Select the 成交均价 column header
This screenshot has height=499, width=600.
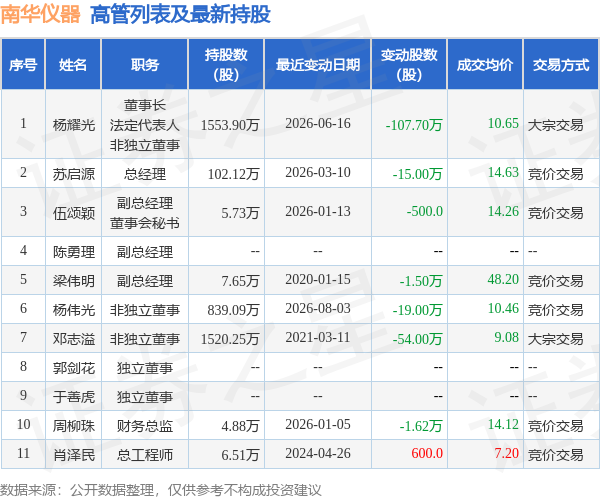click(x=485, y=64)
